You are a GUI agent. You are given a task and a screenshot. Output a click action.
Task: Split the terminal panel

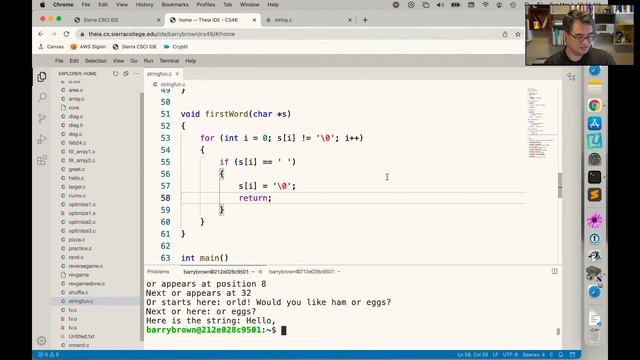[x=554, y=271]
